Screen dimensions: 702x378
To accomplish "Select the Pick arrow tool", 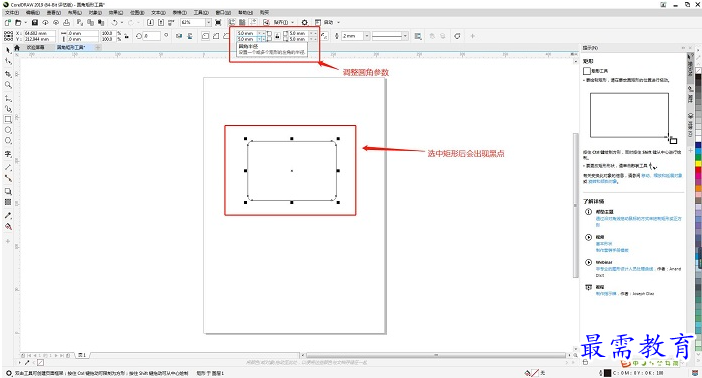I will tap(8, 50).
